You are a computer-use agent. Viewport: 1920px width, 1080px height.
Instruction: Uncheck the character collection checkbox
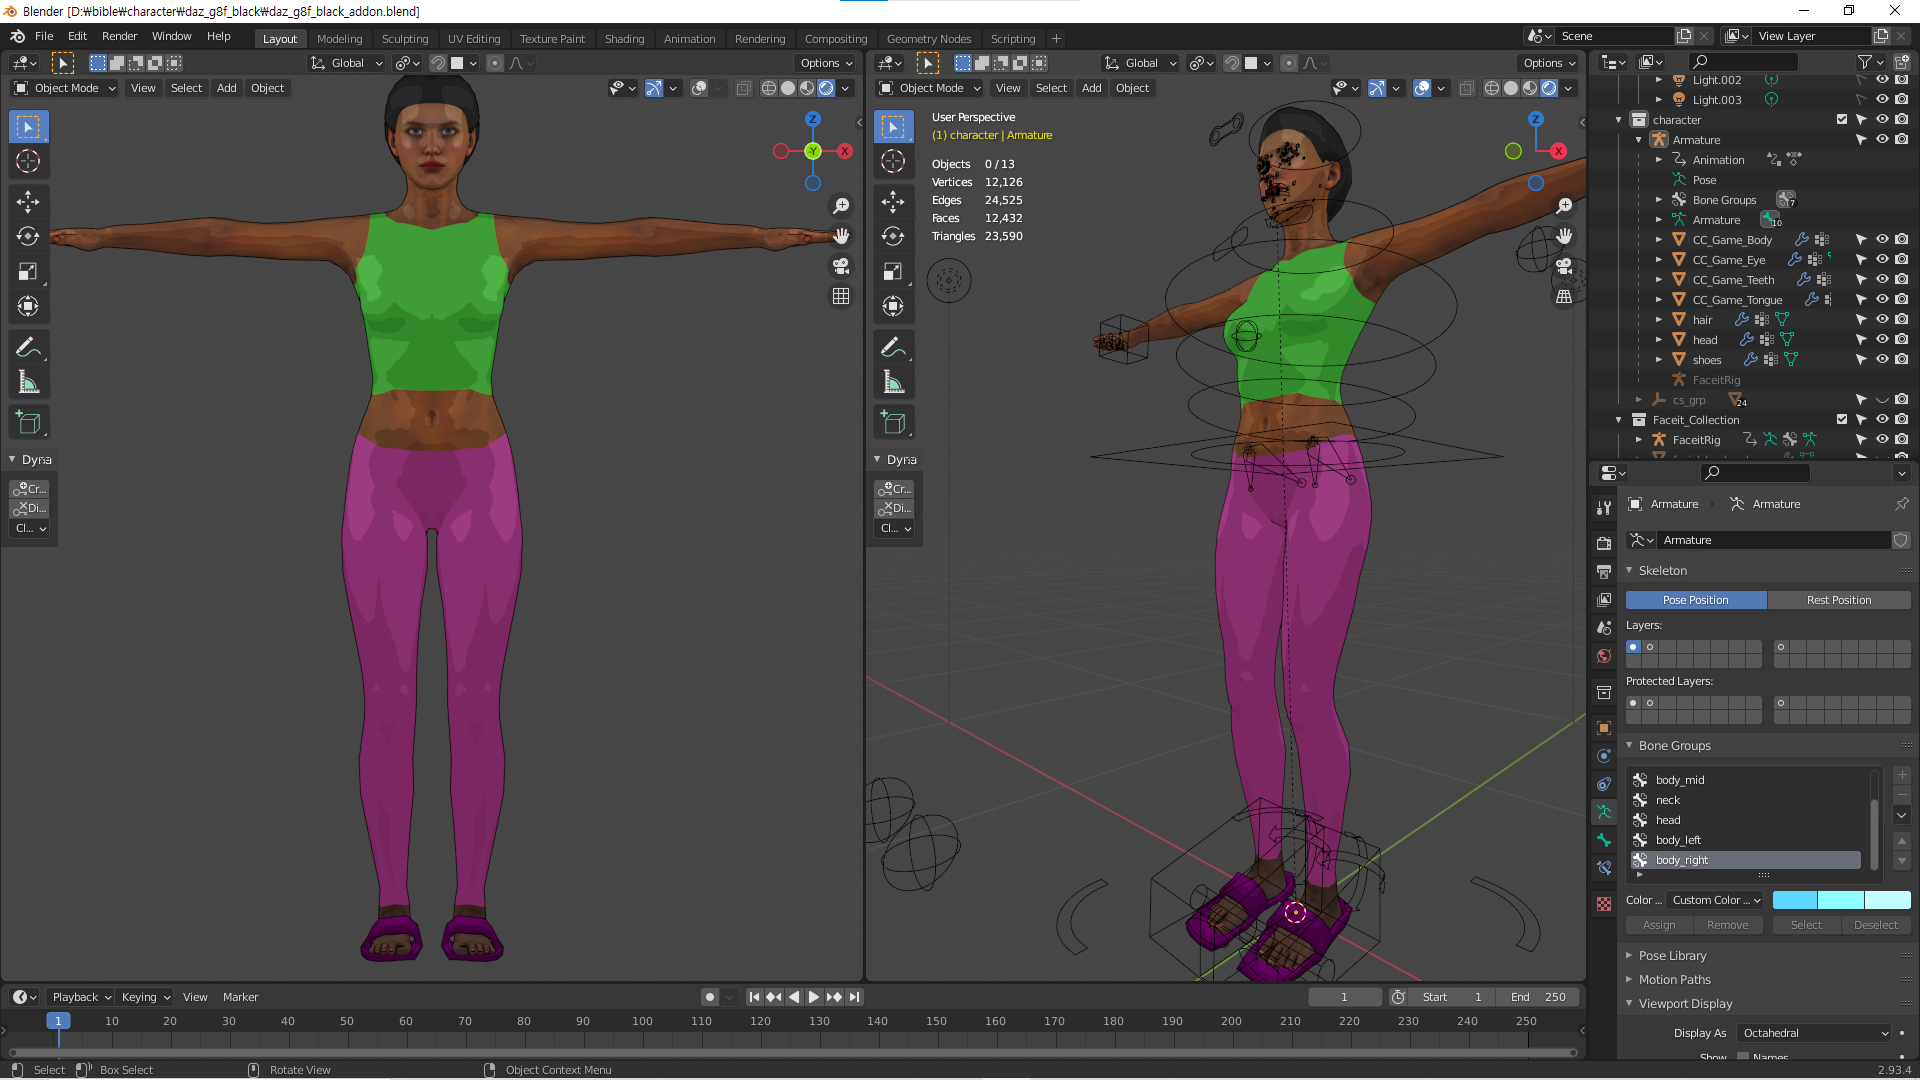click(1842, 120)
